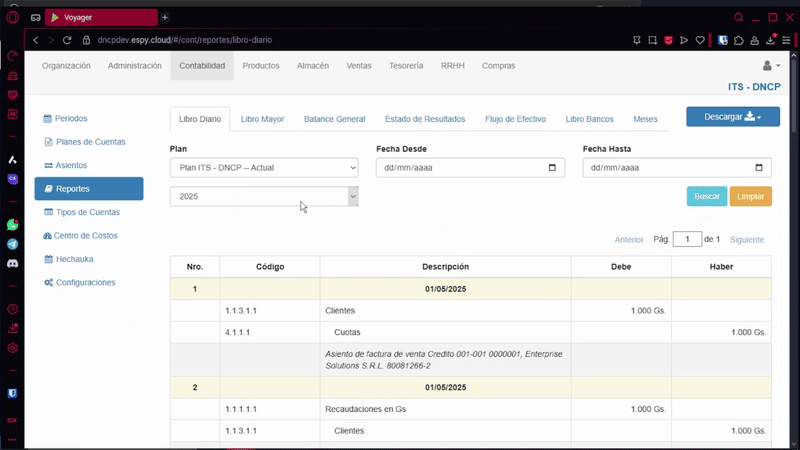Click the Limpiar button
This screenshot has height=450, width=800.
(x=750, y=197)
